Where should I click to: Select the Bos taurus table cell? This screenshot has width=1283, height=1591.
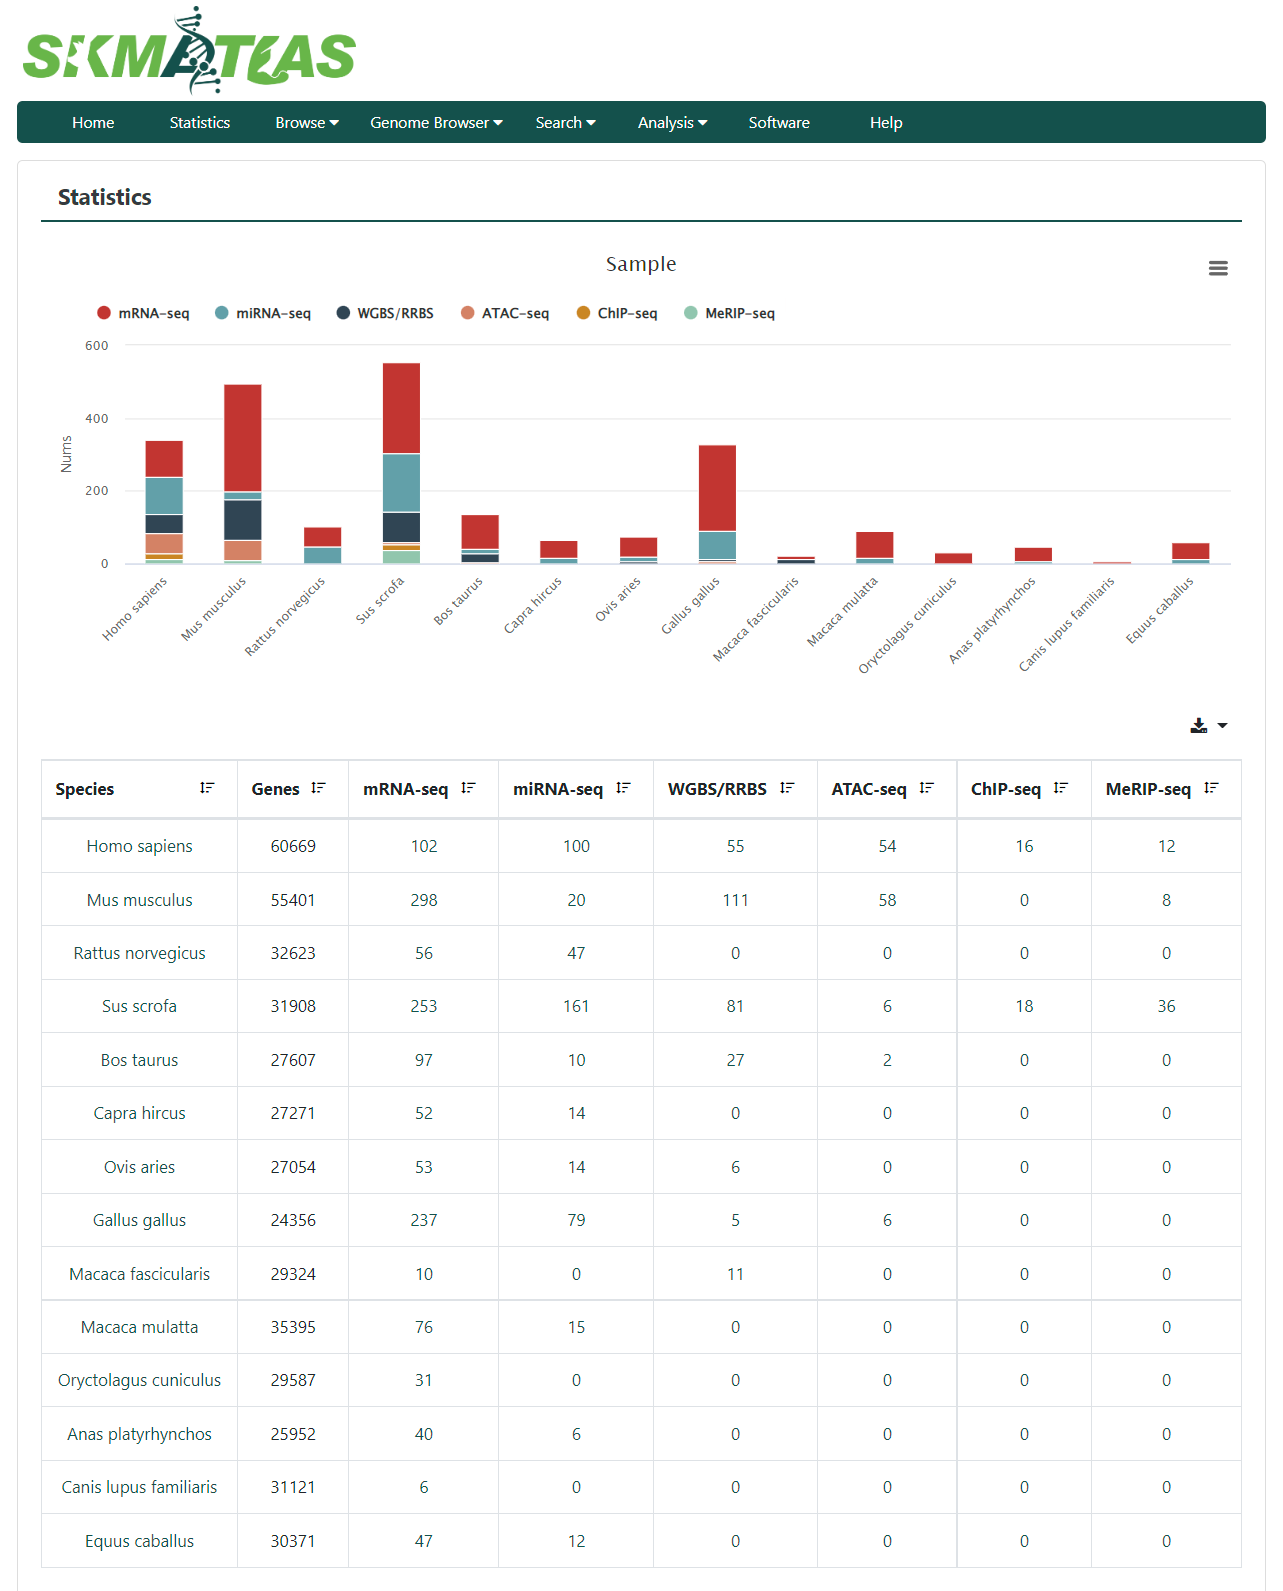[139, 1060]
